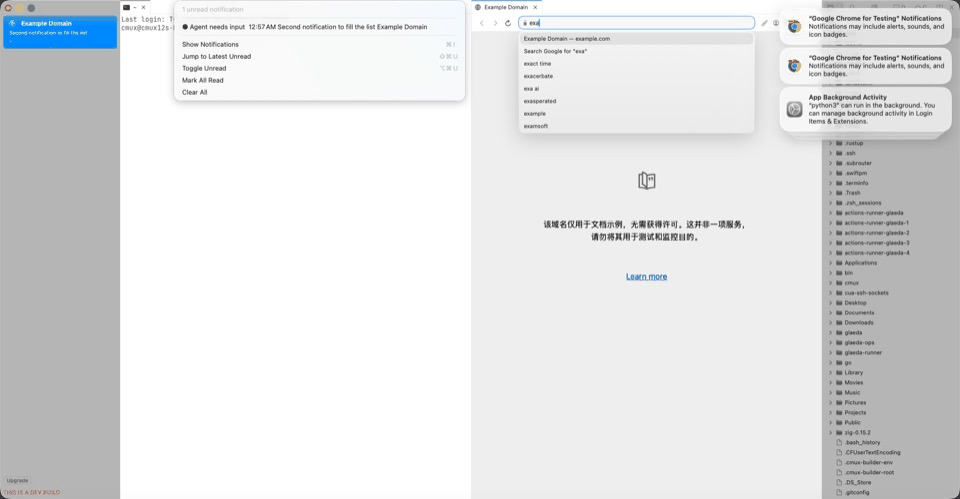Expand the glaeda-ops folder
960x499 pixels.
(x=831, y=343)
